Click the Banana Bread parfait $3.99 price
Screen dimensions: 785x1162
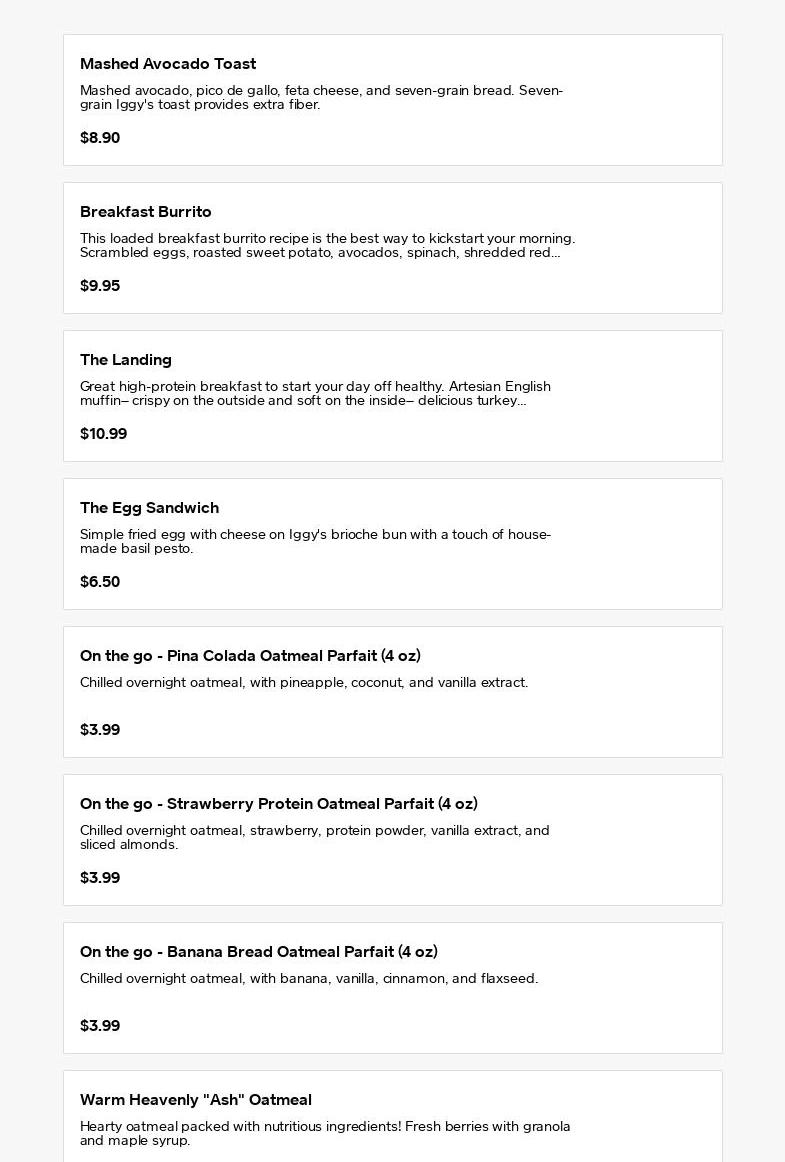pyautogui.click(x=100, y=1026)
